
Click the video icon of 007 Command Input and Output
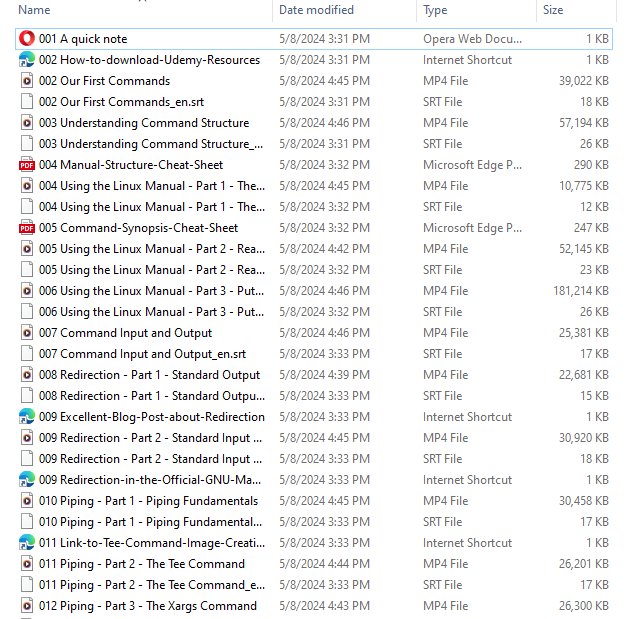[x=27, y=333]
